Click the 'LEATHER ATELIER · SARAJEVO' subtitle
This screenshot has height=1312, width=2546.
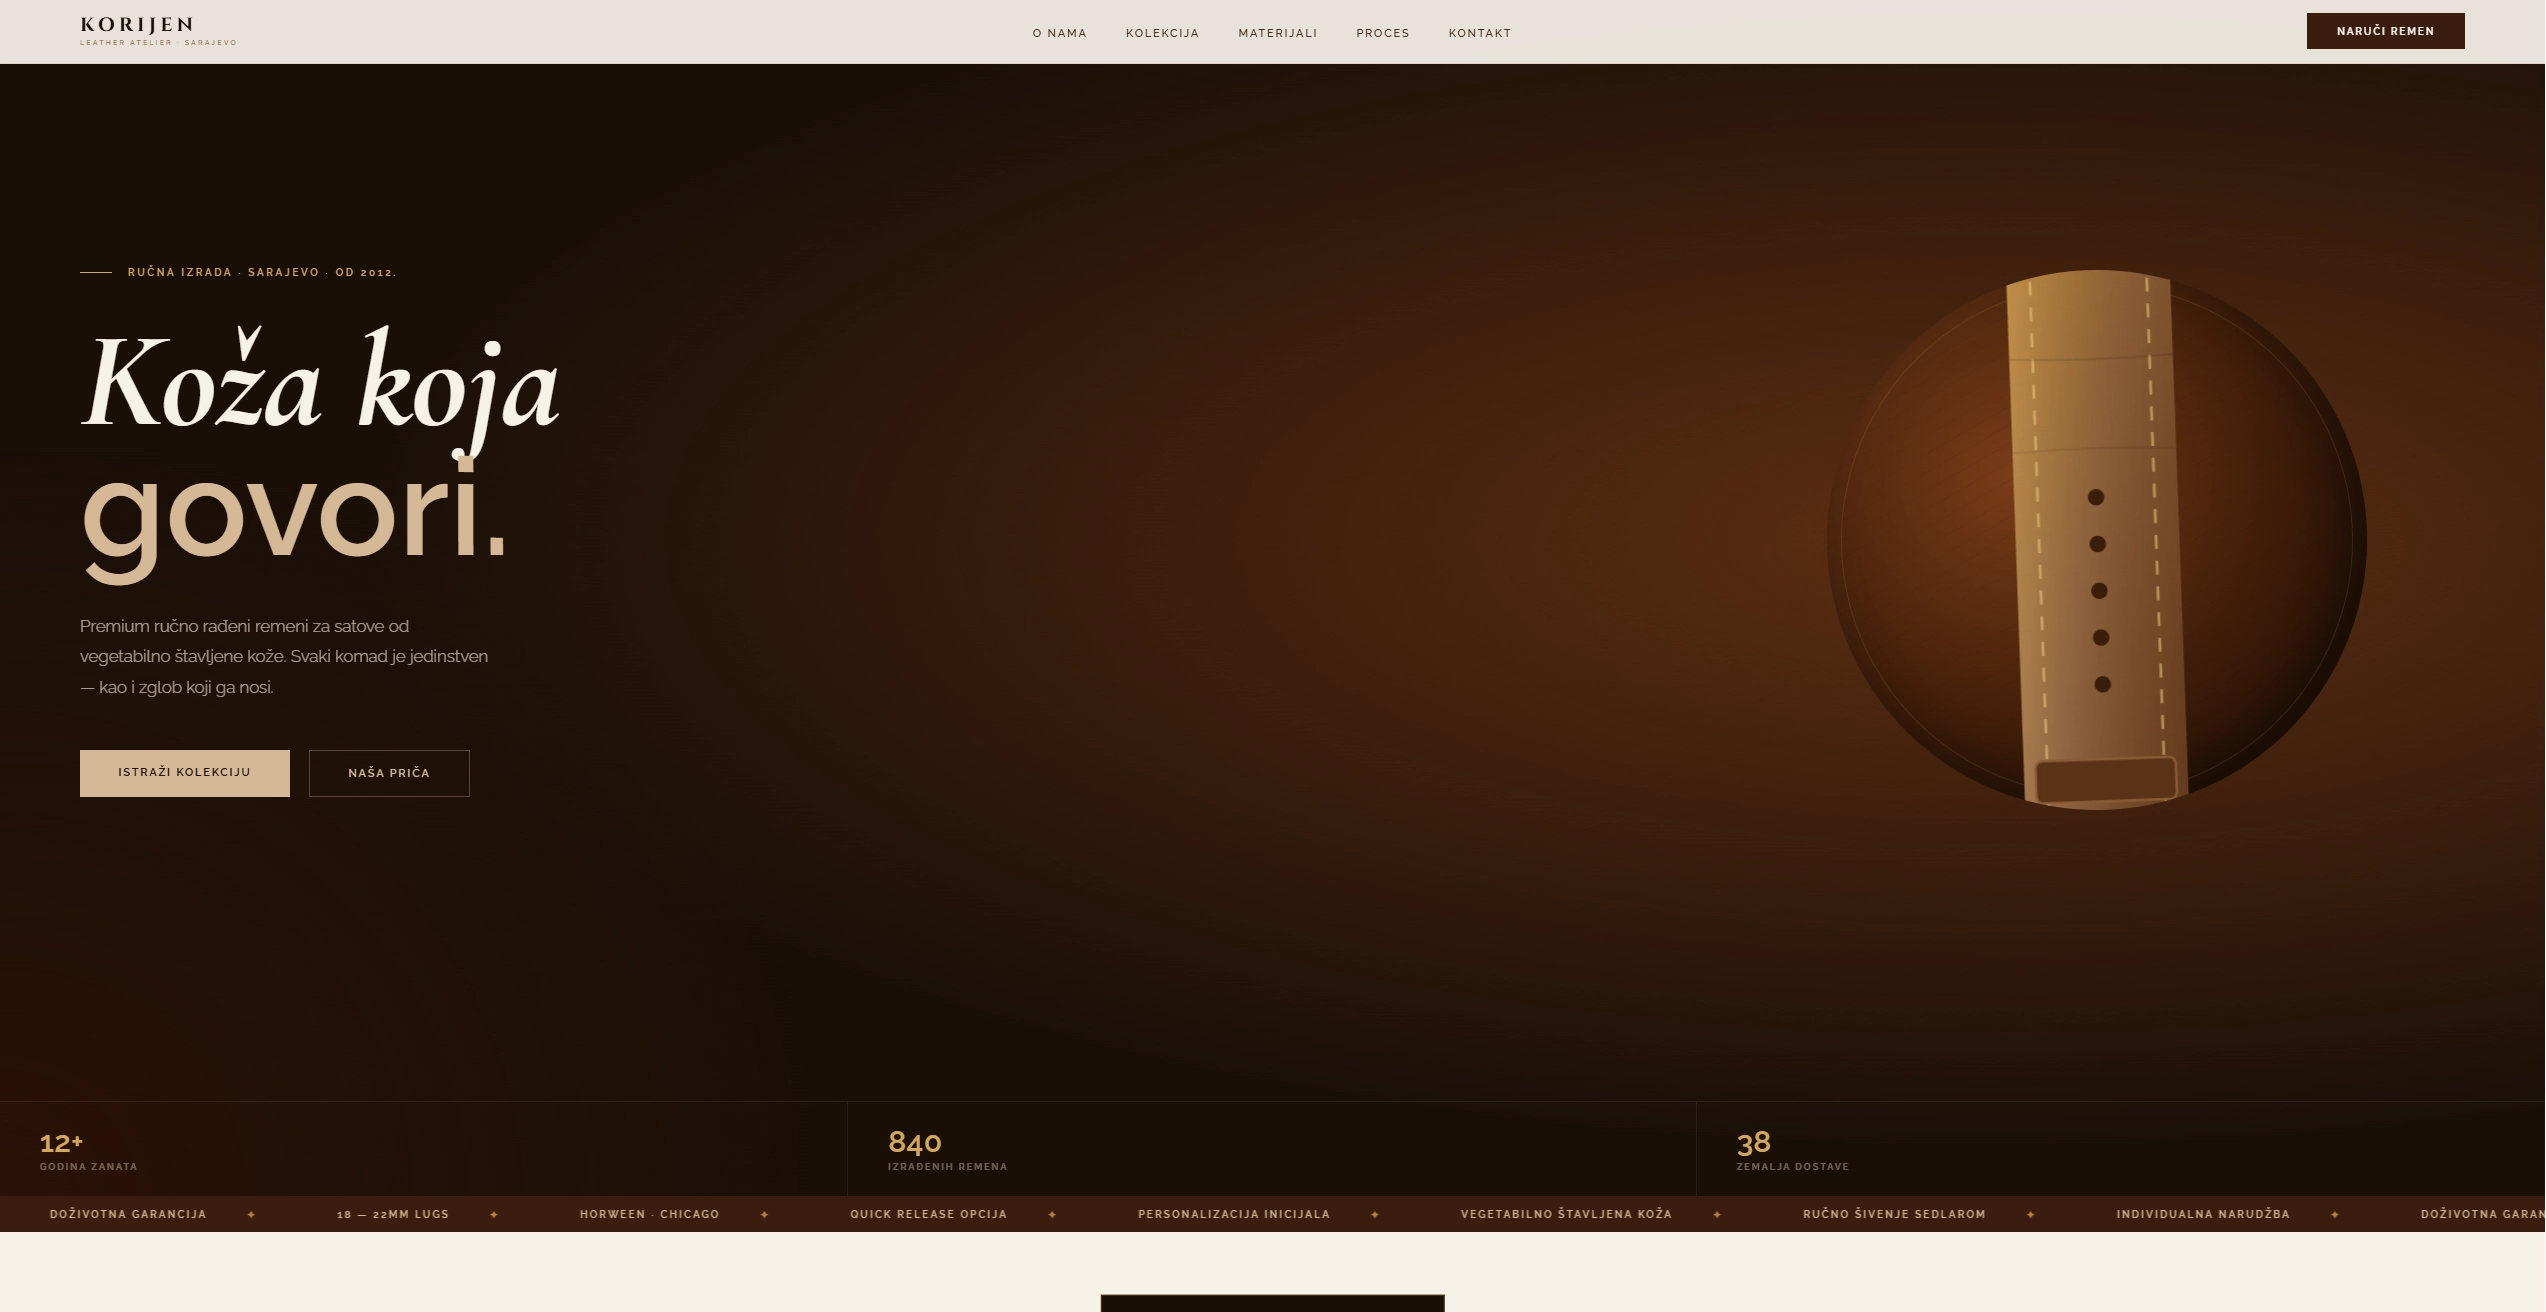tap(158, 43)
